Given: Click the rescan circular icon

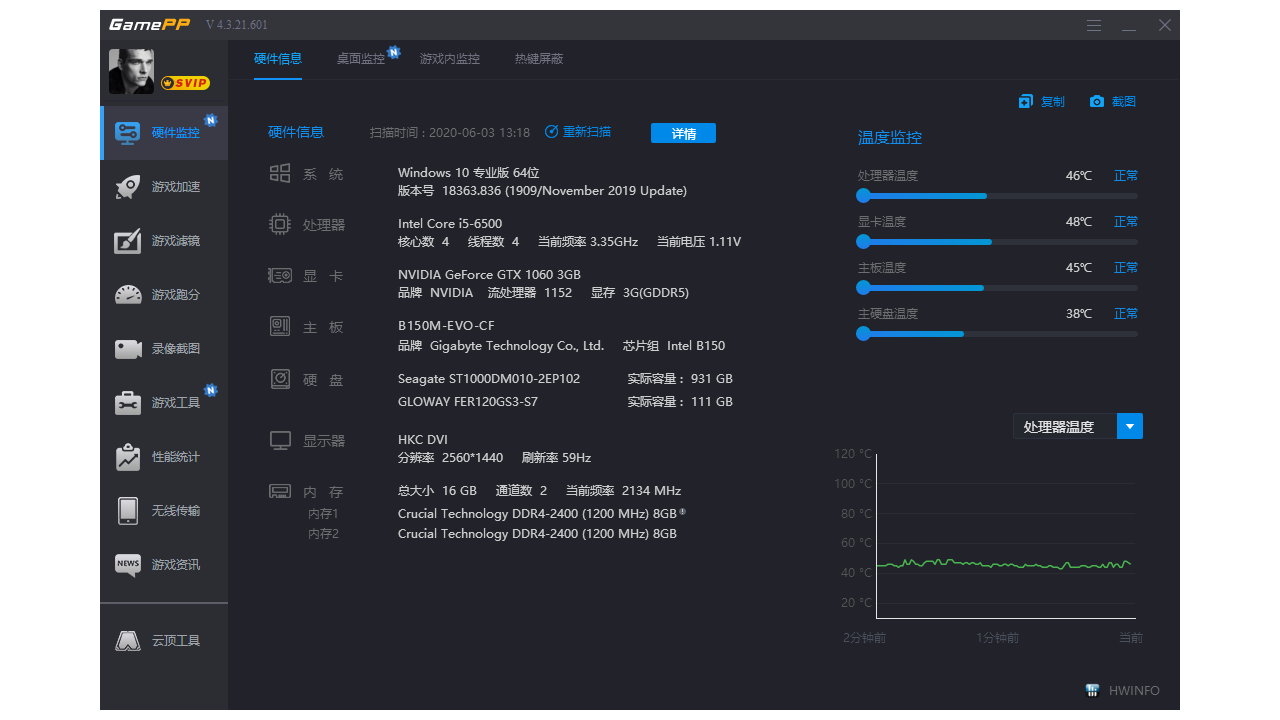Looking at the screenshot, I should pyautogui.click(x=552, y=132).
